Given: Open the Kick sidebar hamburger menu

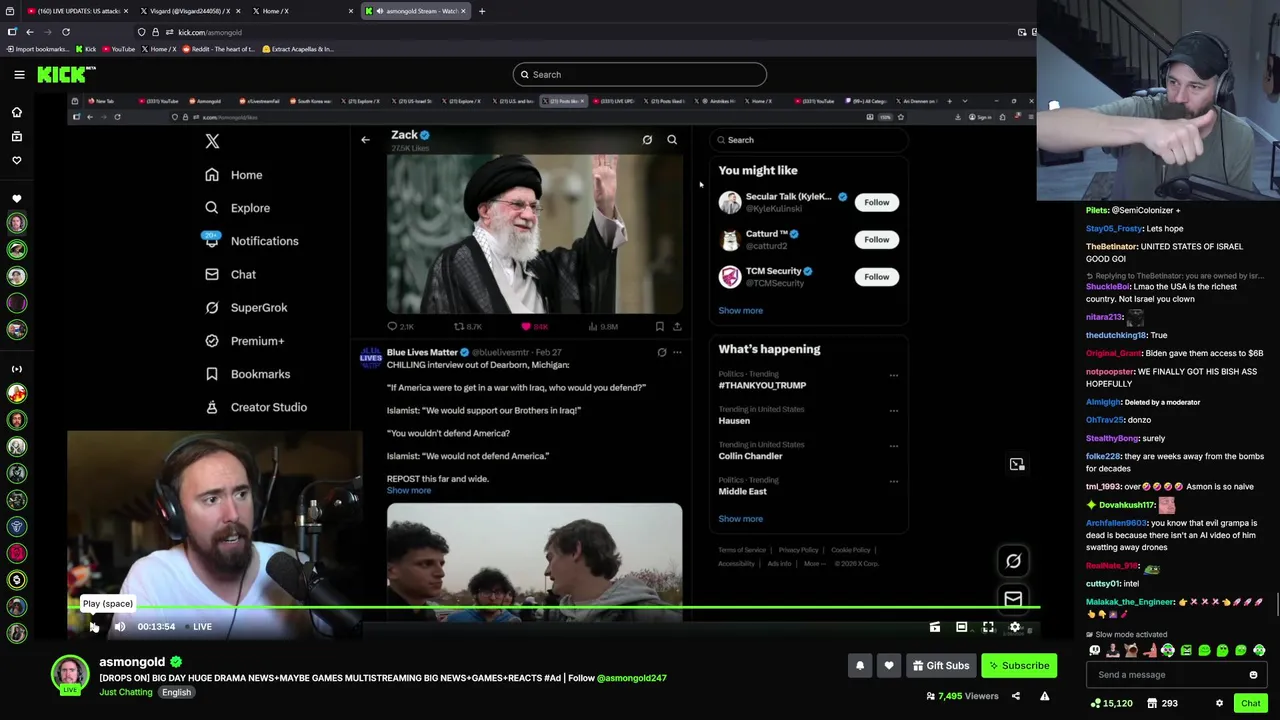Looking at the screenshot, I should click(x=19, y=74).
